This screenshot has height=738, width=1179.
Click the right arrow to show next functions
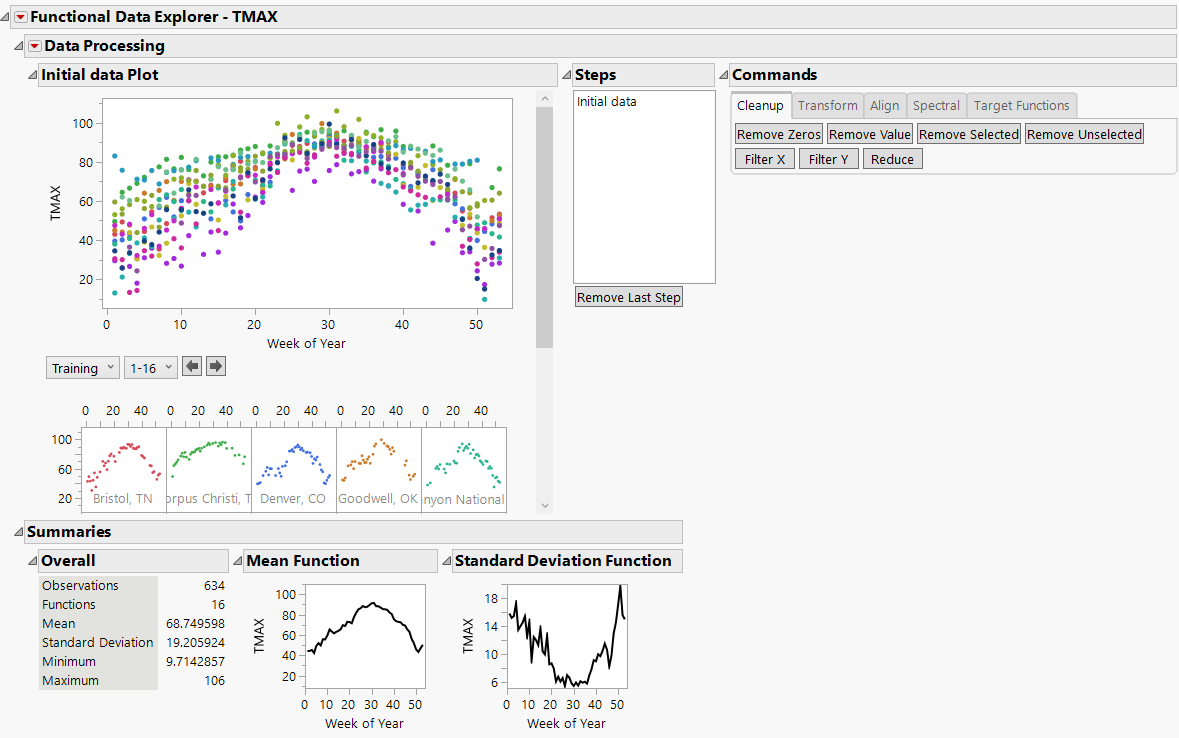point(215,366)
